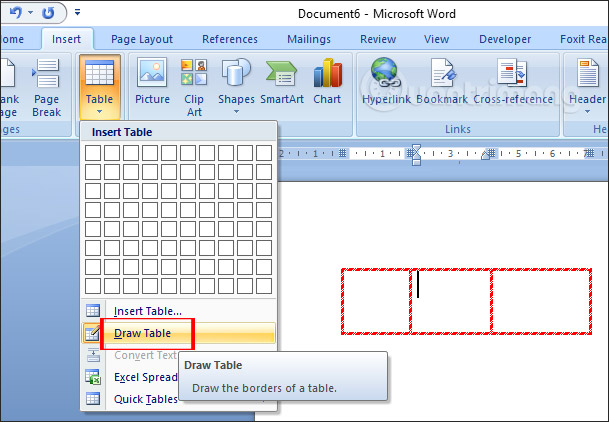Image resolution: width=609 pixels, height=422 pixels.
Task: Insert a Picture from file
Action: tap(152, 82)
